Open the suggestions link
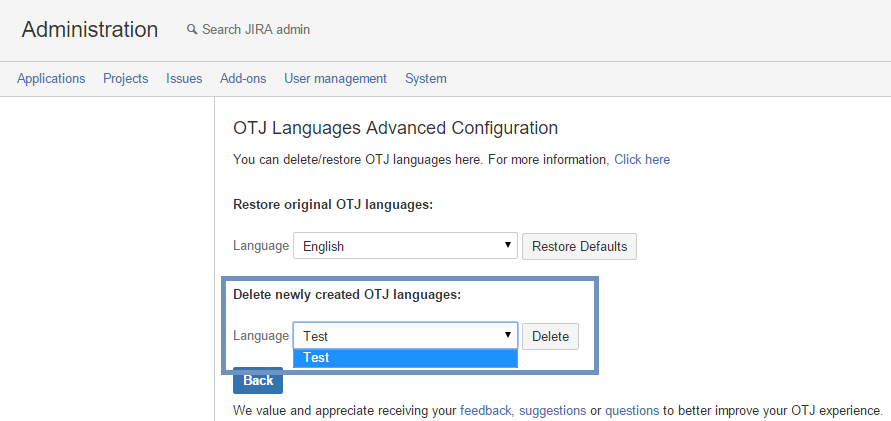Screen dimensions: 891x421 pyautogui.click(x=553, y=410)
